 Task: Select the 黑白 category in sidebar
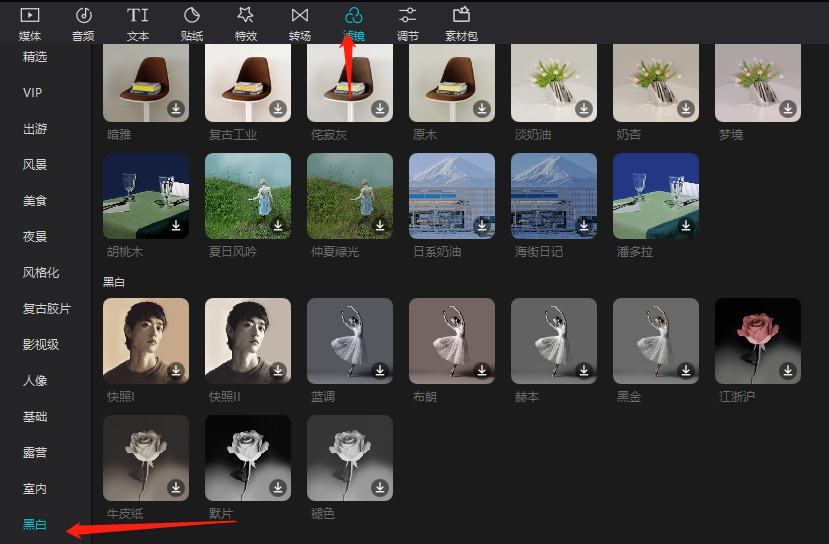[x=35, y=524]
